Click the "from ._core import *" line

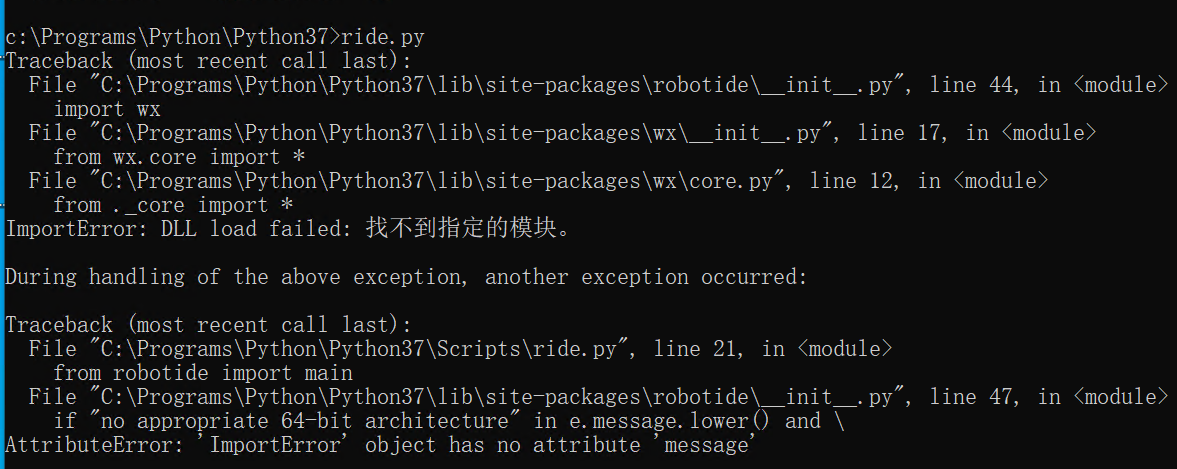point(172,205)
